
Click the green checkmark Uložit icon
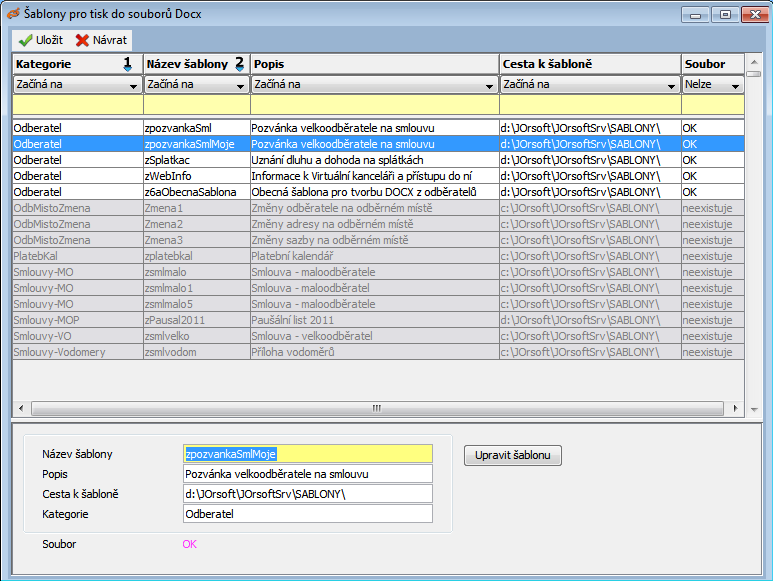click(x=25, y=41)
